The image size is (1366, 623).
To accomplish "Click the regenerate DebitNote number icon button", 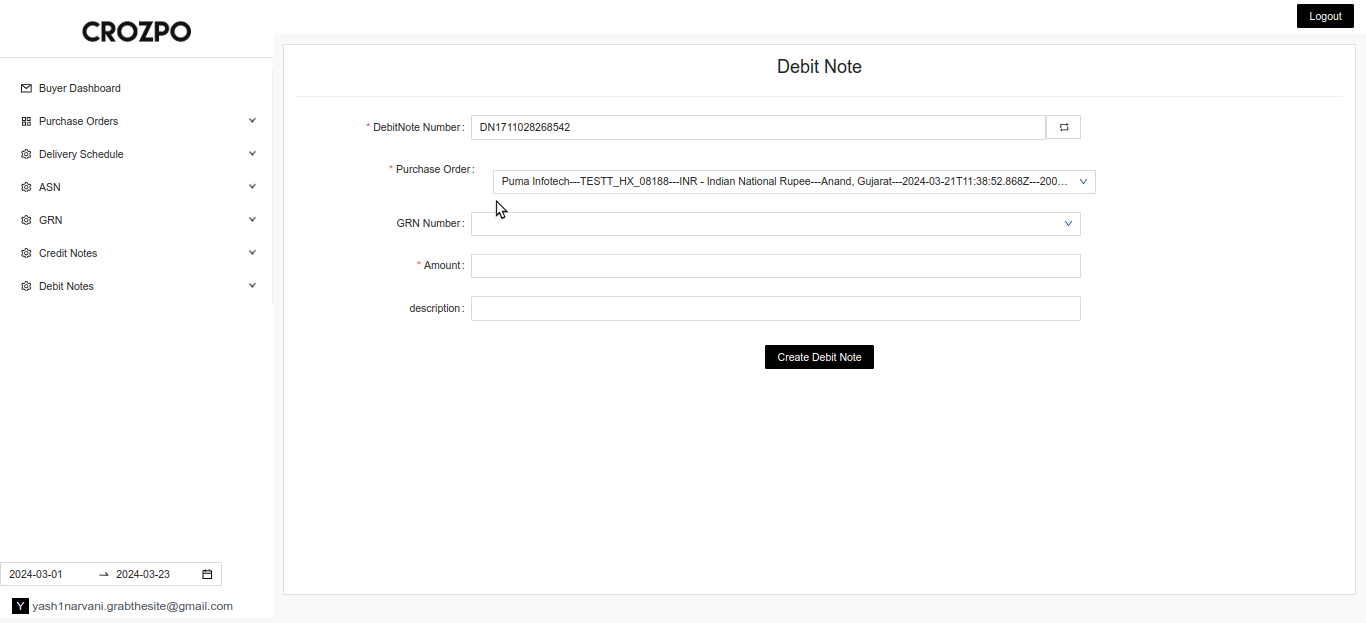I will (1063, 127).
